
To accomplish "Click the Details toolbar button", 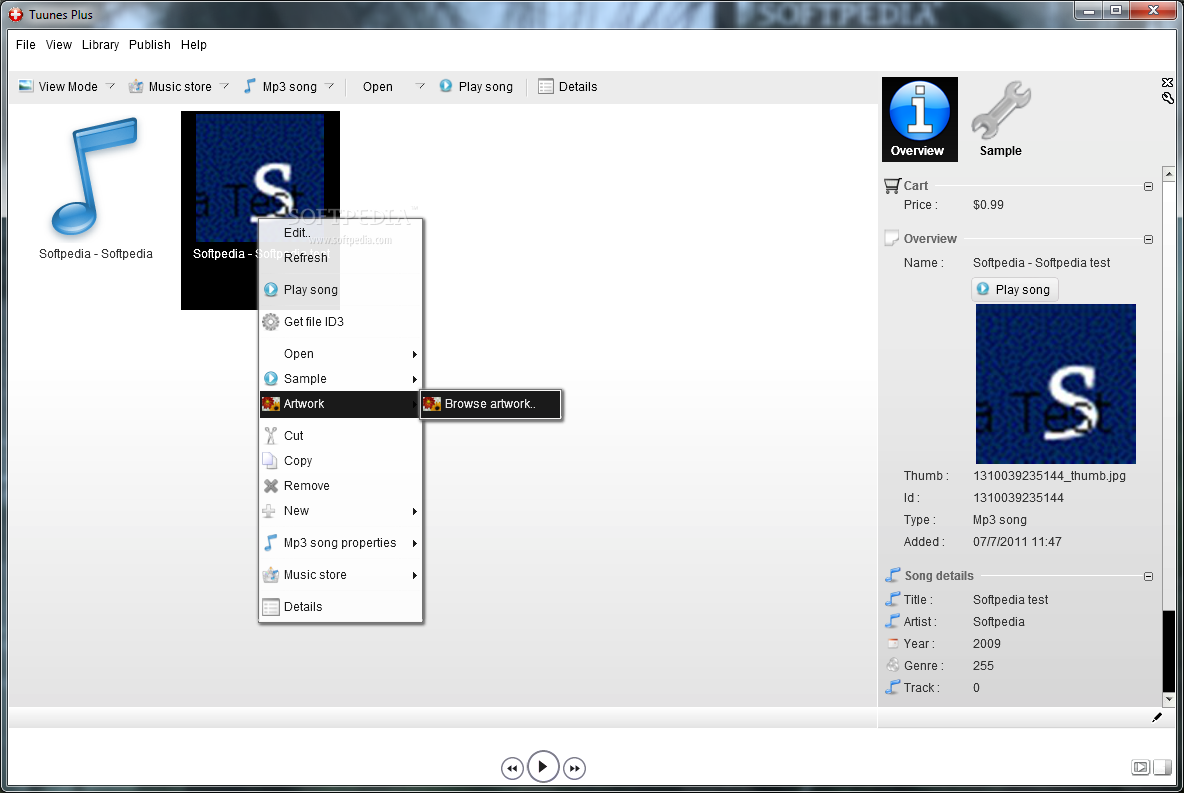I will 568,86.
